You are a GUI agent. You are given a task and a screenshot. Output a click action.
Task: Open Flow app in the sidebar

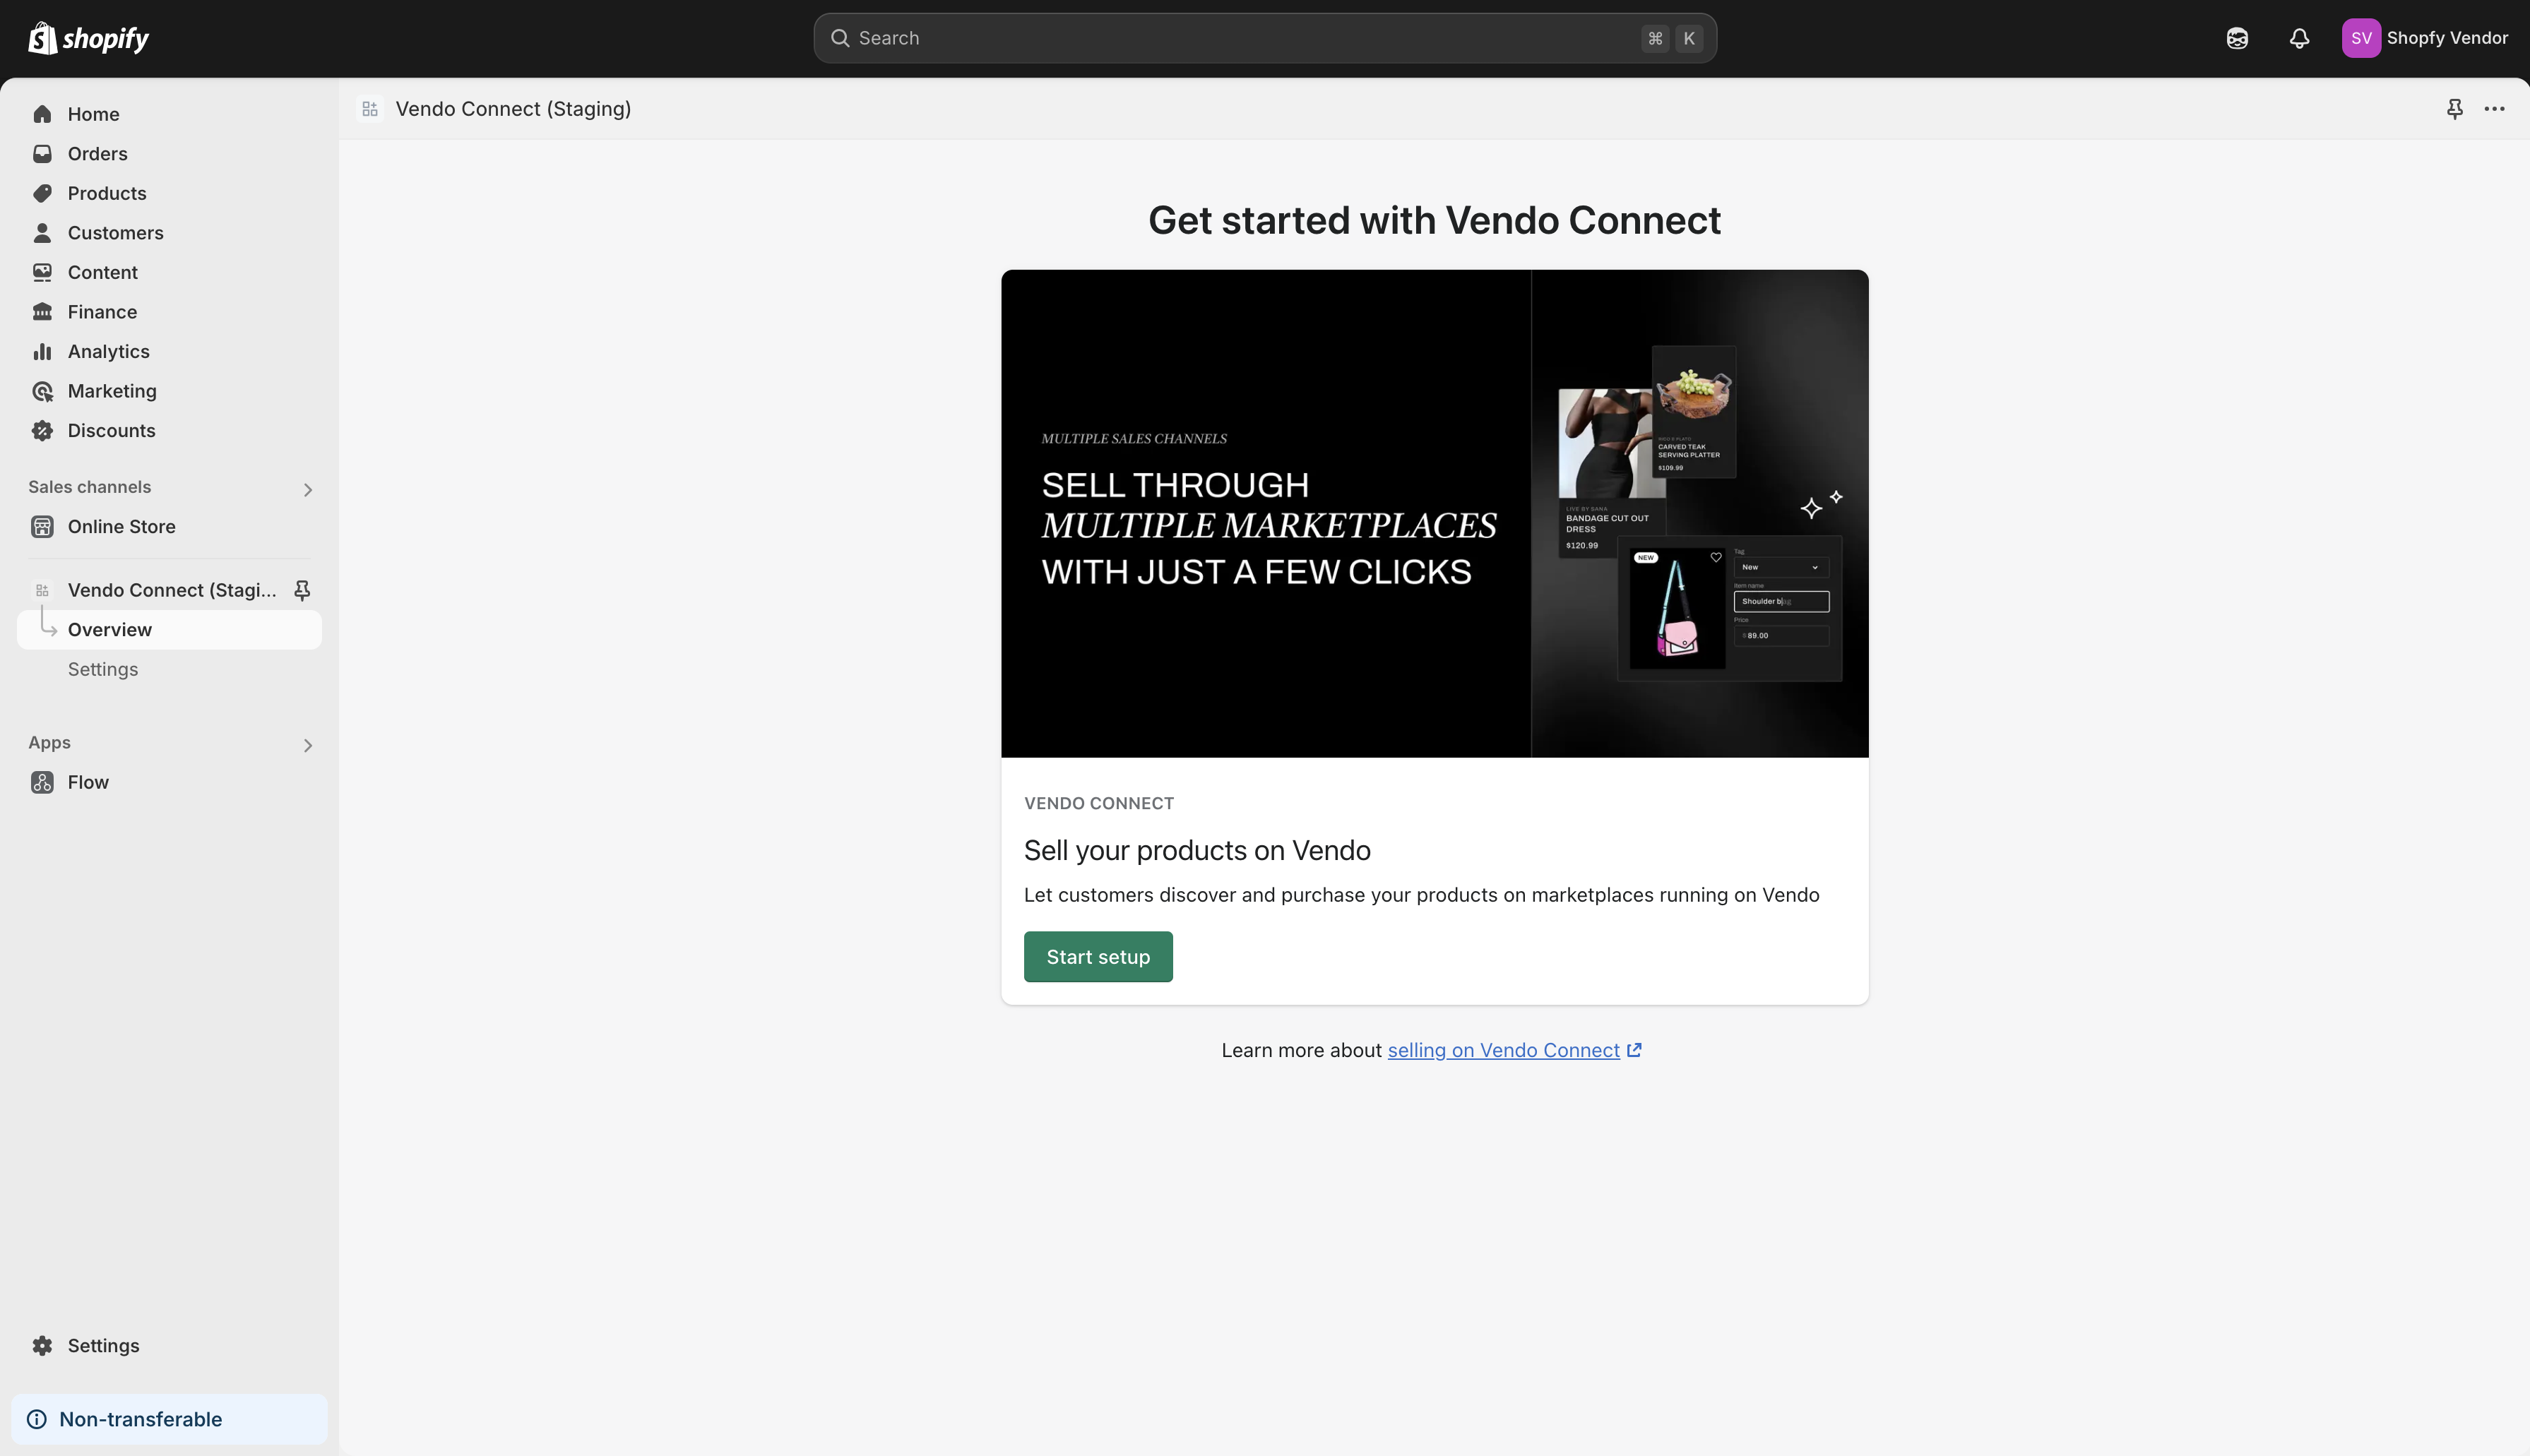(x=88, y=782)
